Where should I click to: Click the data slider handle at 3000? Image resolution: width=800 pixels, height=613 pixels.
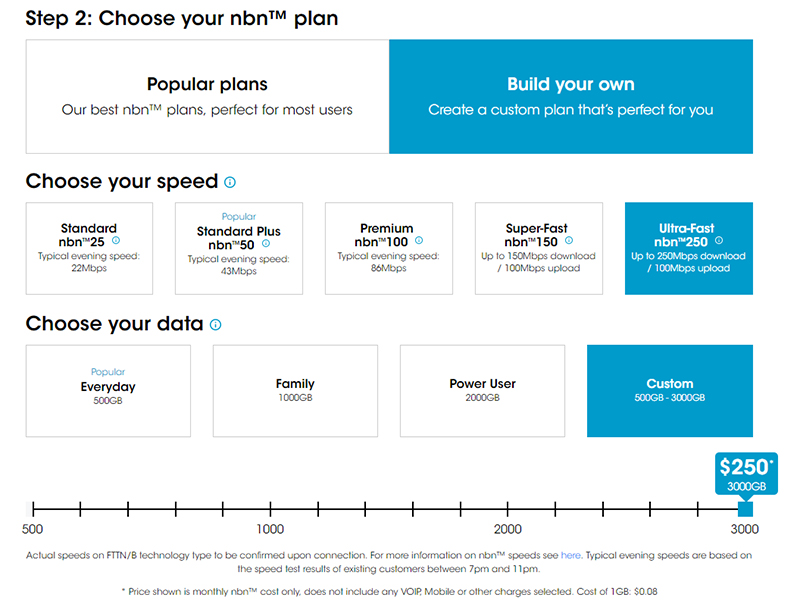pyautogui.click(x=745, y=509)
